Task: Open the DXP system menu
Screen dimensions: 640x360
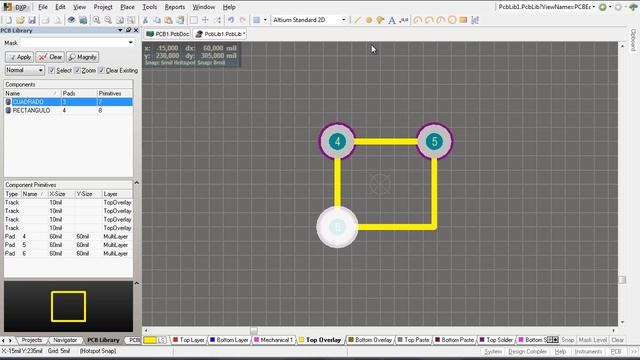Action: (16, 7)
